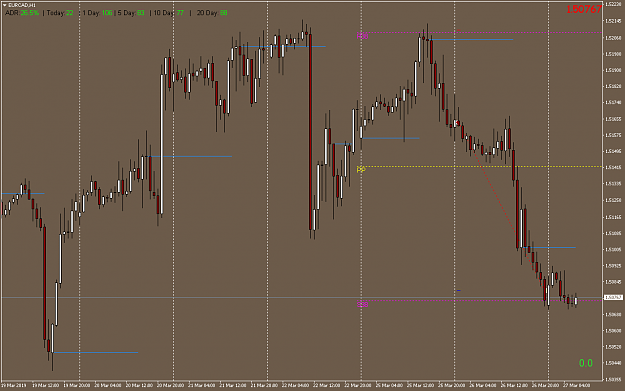Click the Today: 22 range value
The image size is (625, 391).
coord(60,13)
